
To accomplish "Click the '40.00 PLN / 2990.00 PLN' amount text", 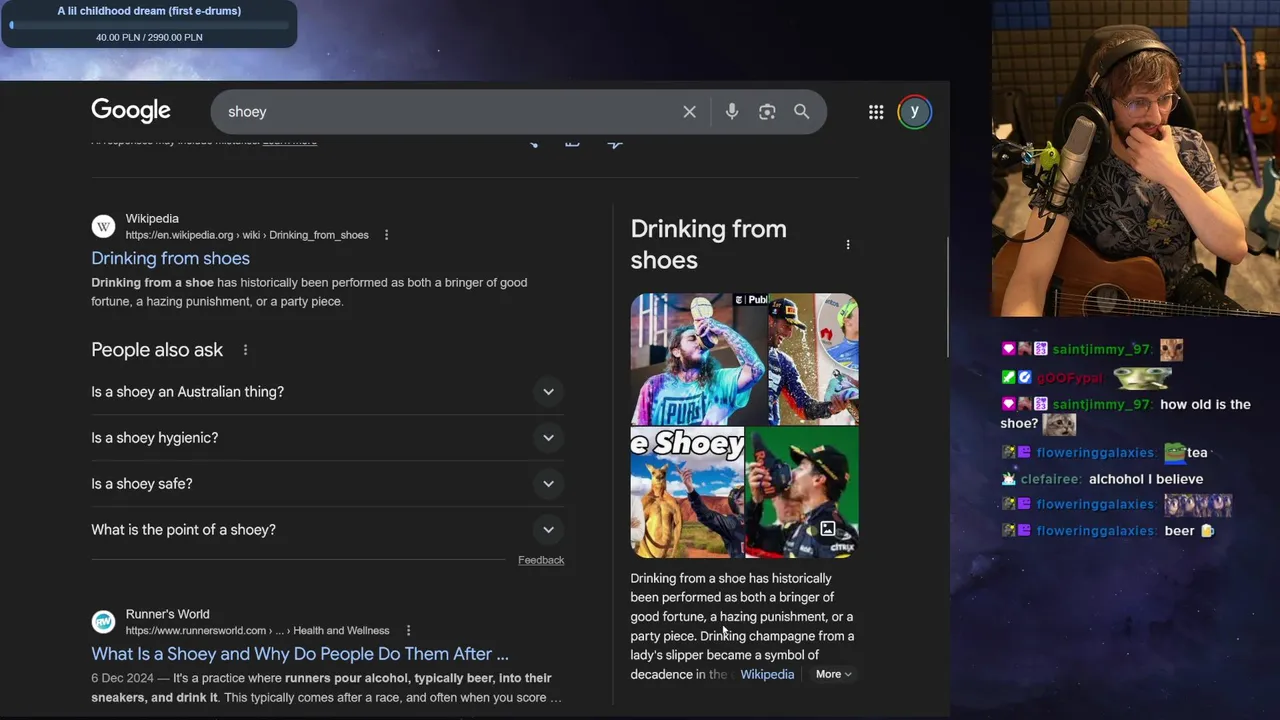I will coord(149,37).
